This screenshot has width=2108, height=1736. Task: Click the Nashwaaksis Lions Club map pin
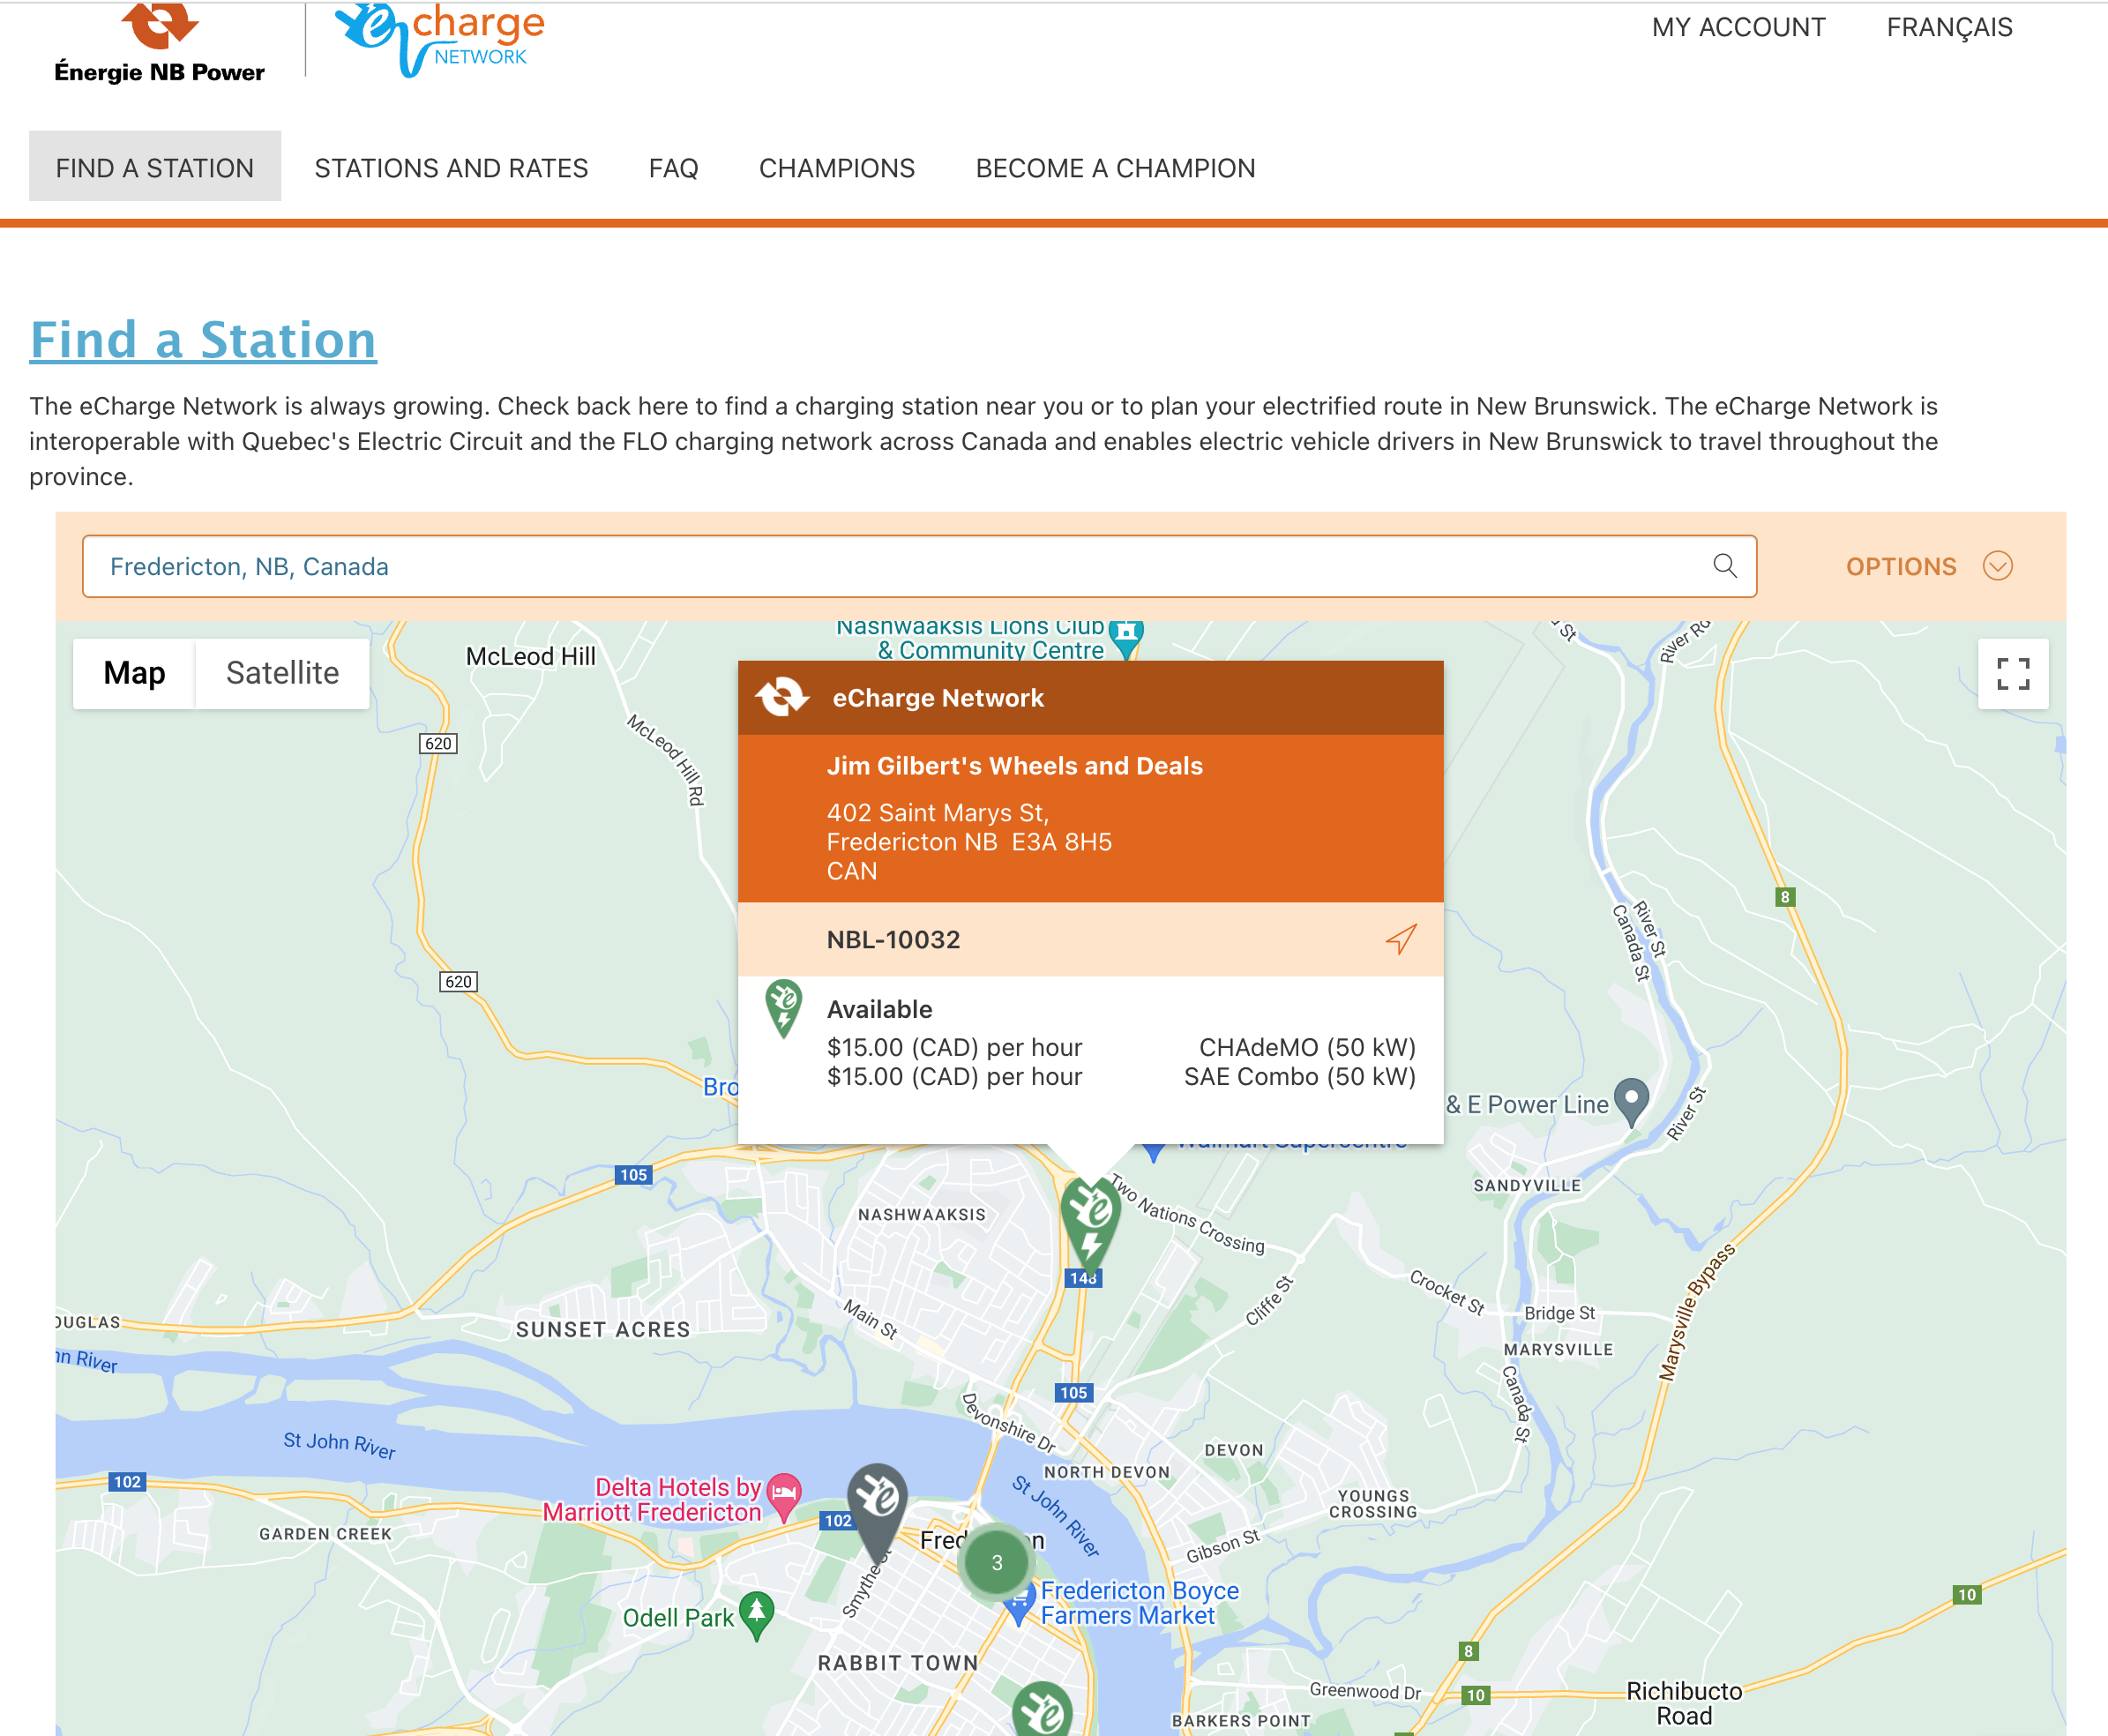point(1126,637)
